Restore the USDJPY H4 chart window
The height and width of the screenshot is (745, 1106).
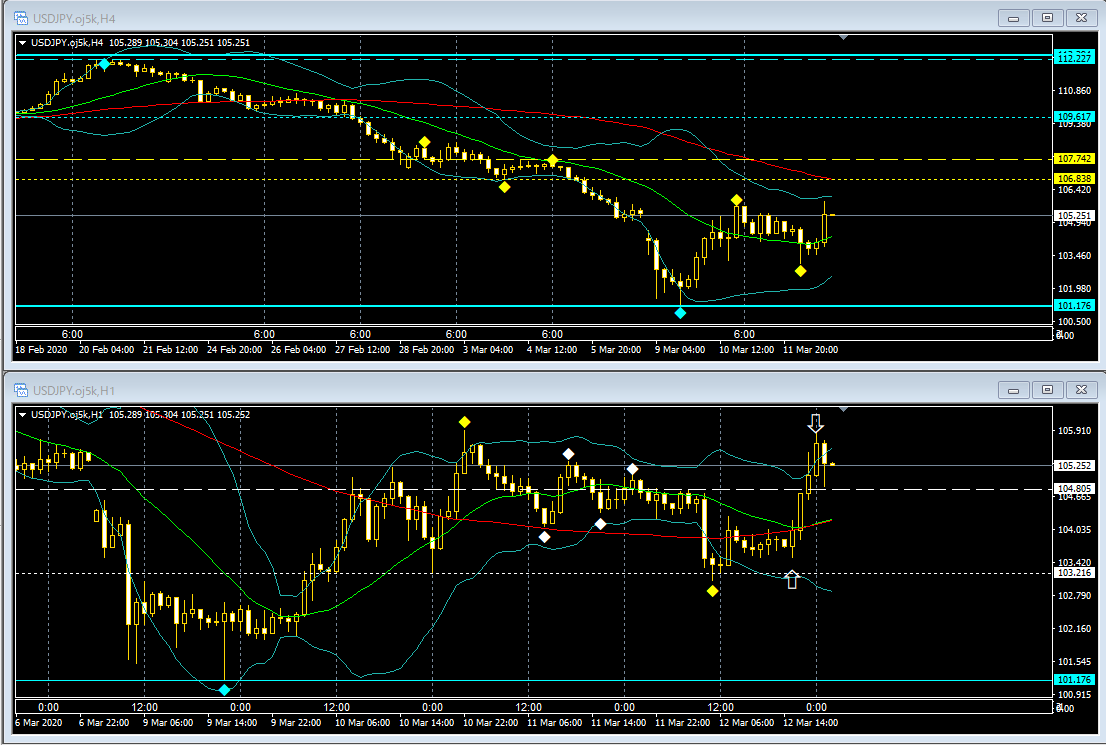tap(1047, 18)
